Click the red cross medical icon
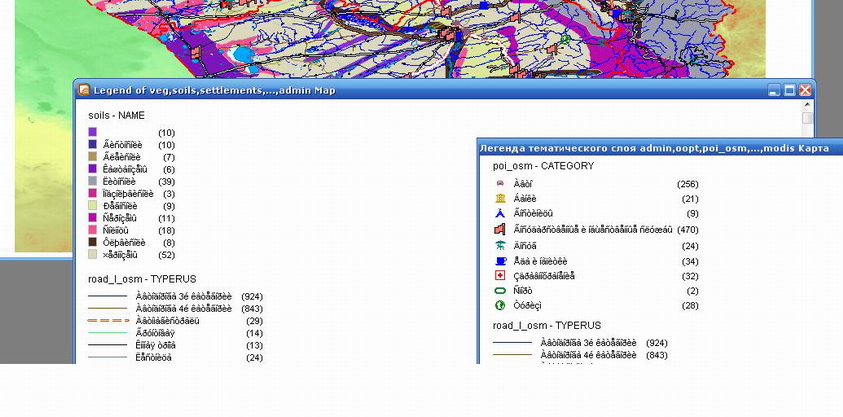 point(500,276)
